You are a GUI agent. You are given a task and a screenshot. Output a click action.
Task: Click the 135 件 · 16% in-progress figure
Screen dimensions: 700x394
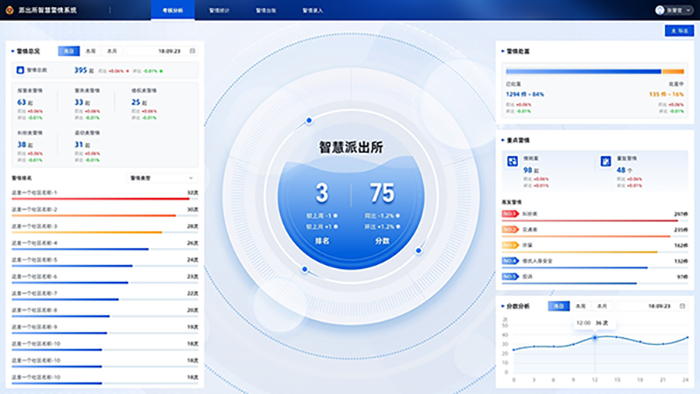pyautogui.click(x=666, y=94)
